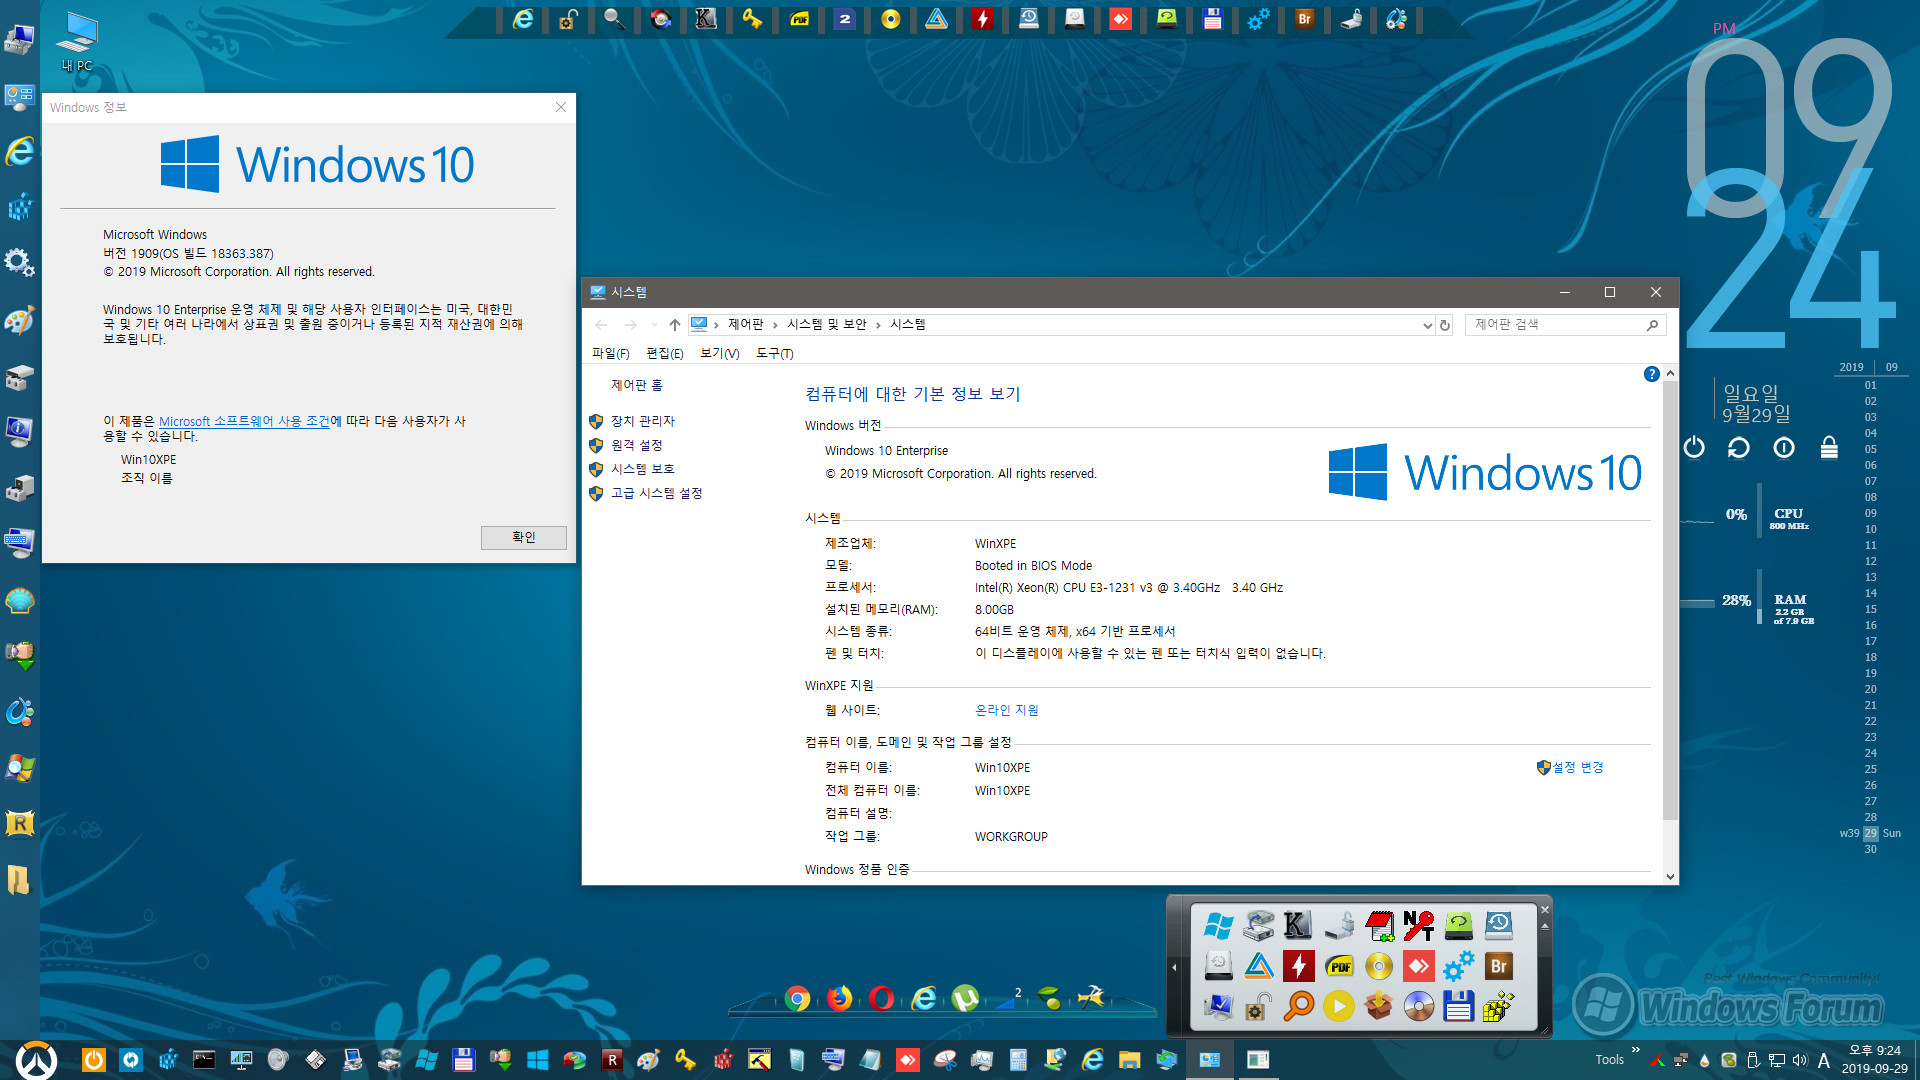Collapse launcher panel using left arrow
The width and height of the screenshot is (1920, 1080).
(1174, 967)
